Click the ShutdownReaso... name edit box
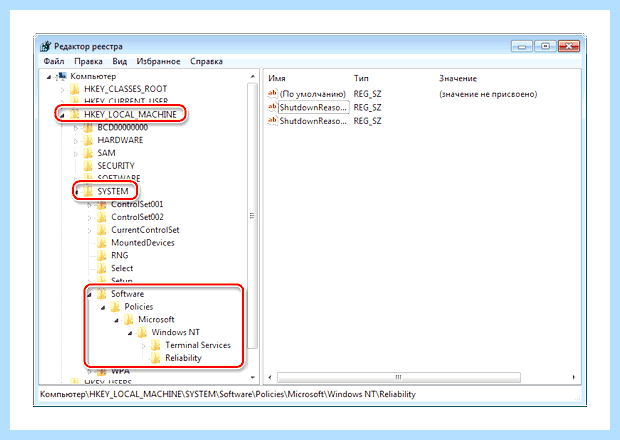620x440 pixels. point(314,107)
